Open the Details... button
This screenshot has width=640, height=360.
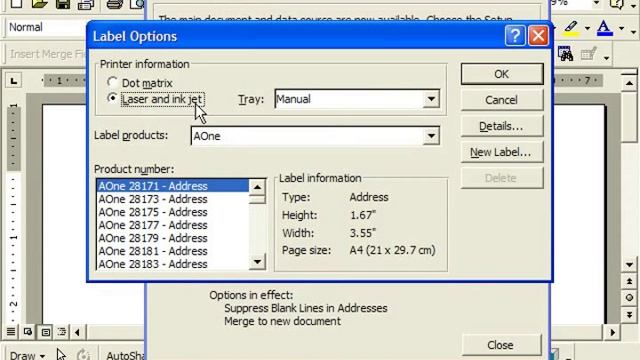pyautogui.click(x=502, y=126)
